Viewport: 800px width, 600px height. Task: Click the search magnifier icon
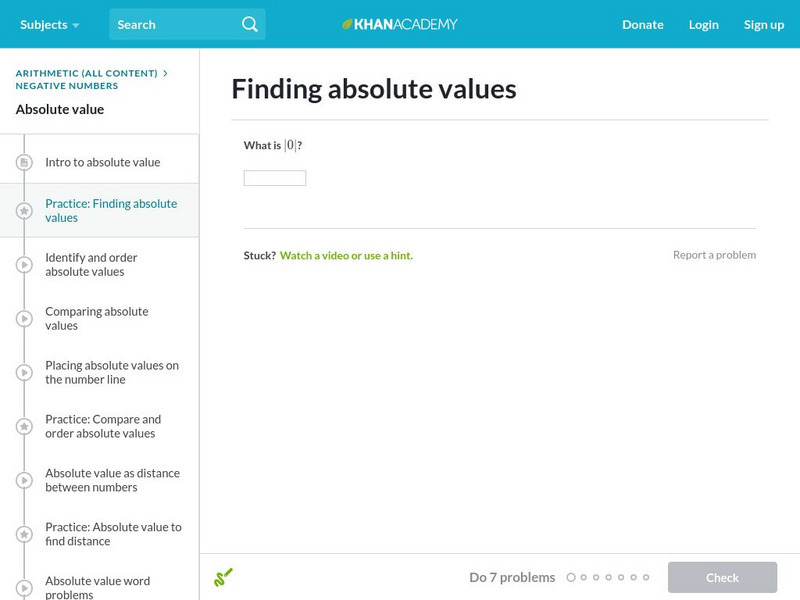(x=250, y=24)
